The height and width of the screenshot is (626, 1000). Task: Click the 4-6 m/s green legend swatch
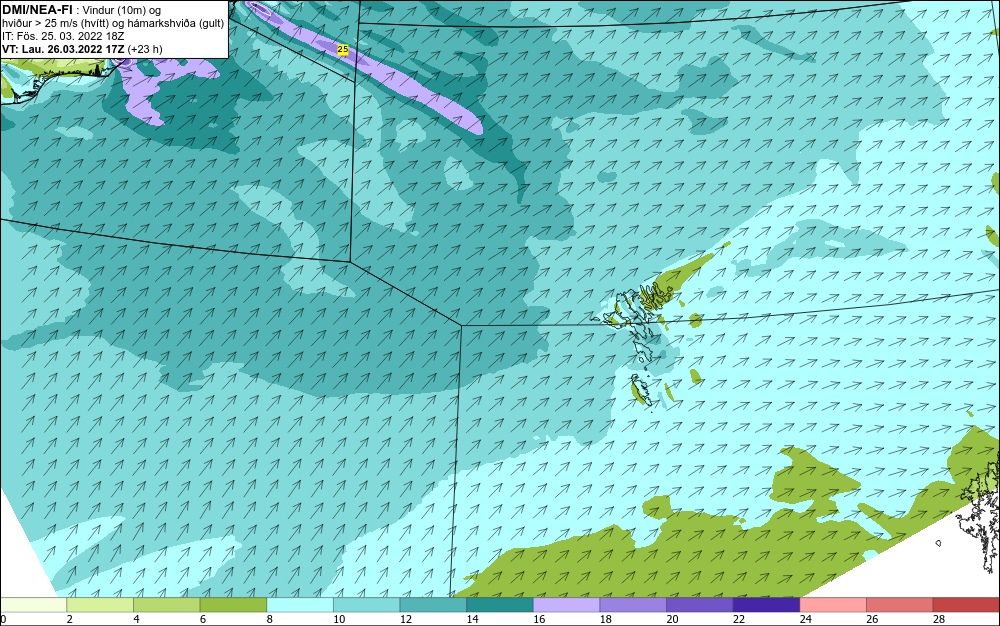click(166, 605)
